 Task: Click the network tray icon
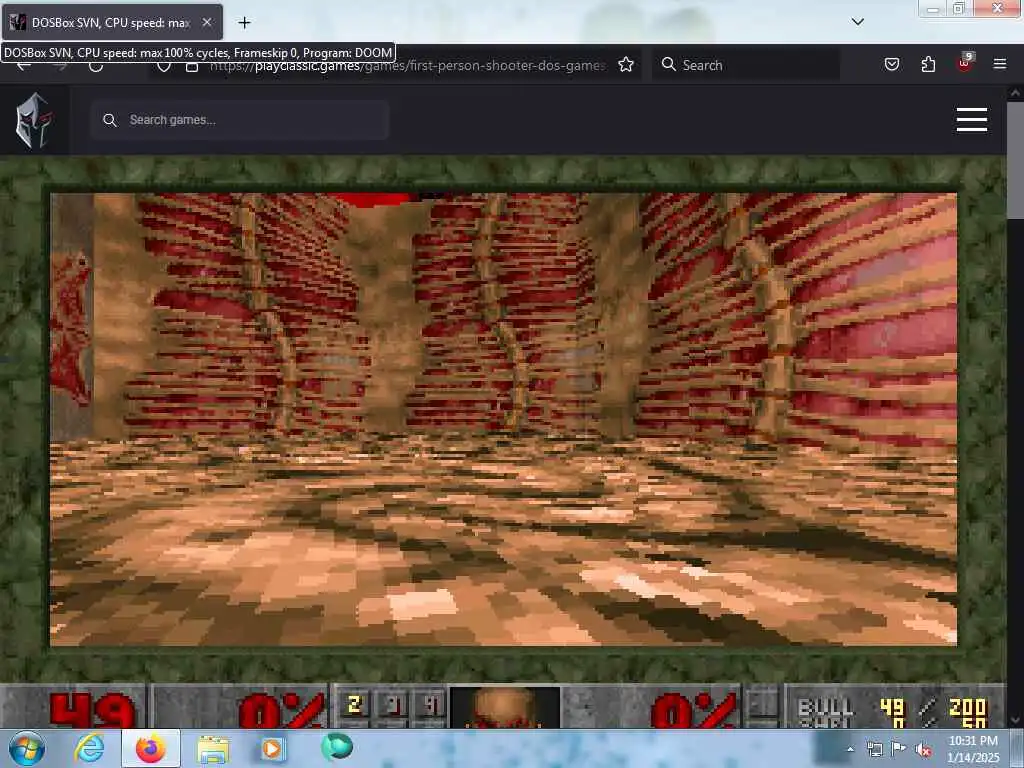click(874, 749)
